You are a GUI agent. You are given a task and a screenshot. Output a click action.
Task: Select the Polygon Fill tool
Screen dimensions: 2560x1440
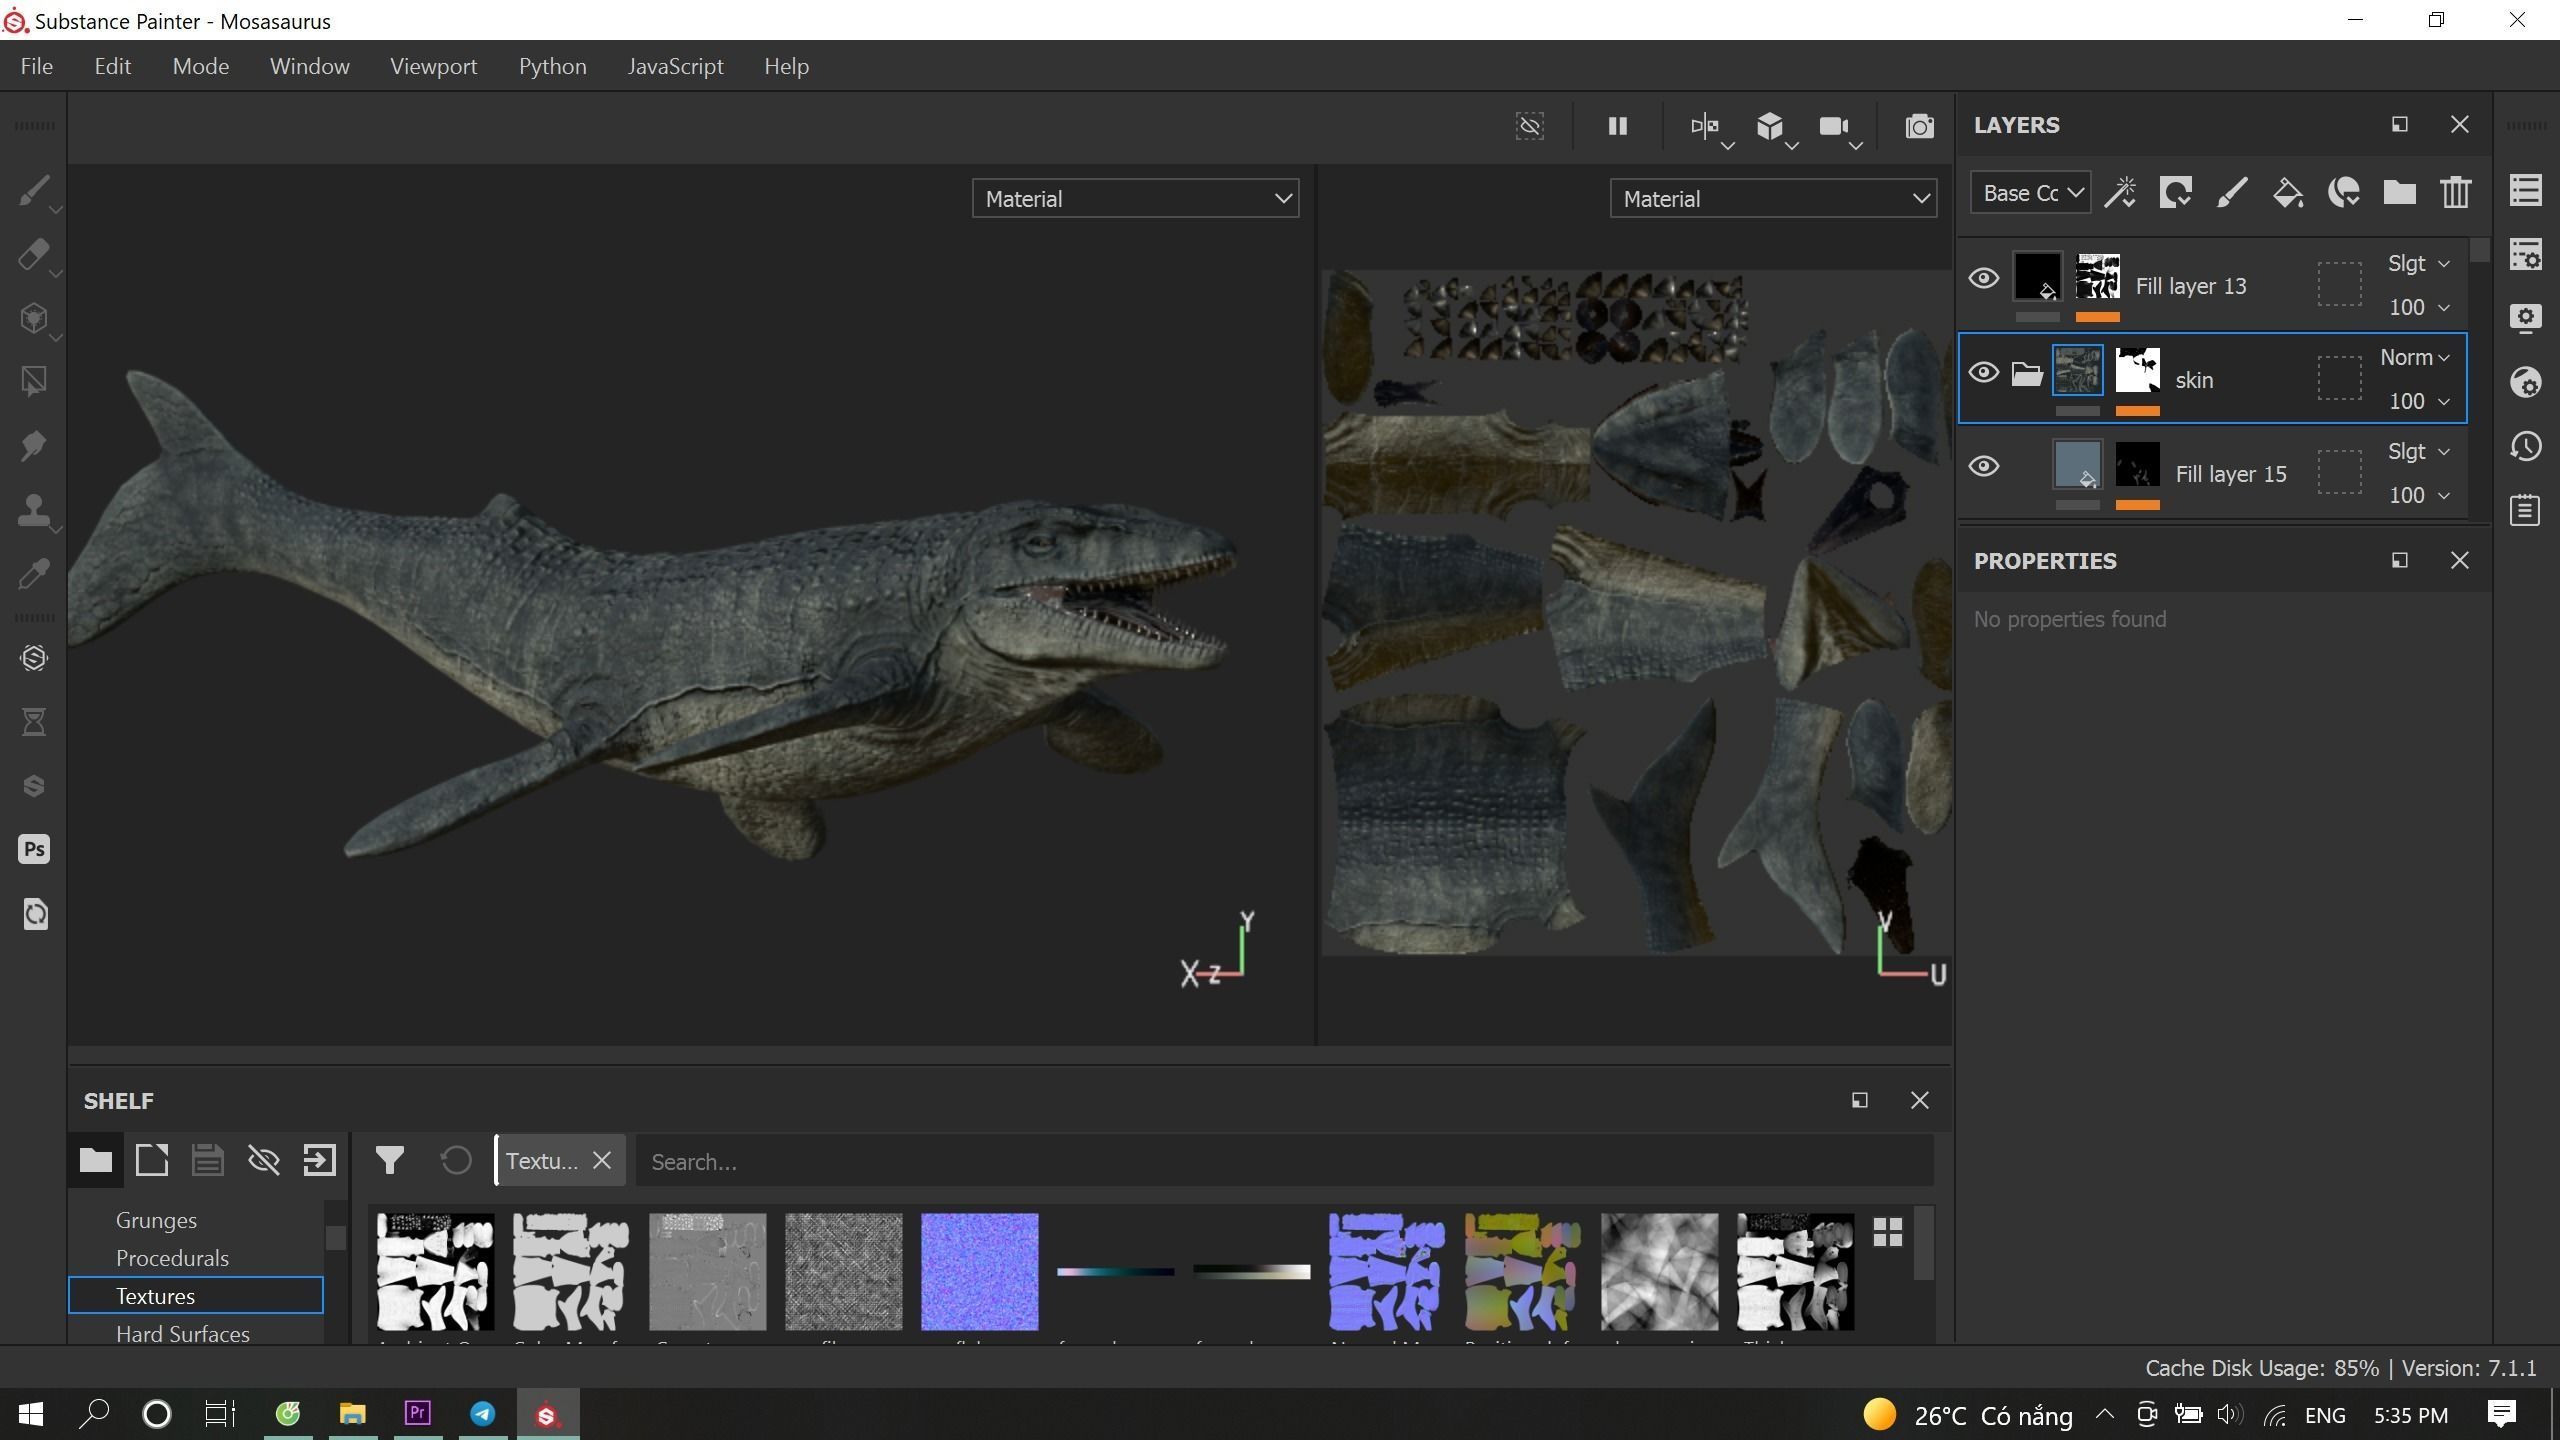coord(33,381)
